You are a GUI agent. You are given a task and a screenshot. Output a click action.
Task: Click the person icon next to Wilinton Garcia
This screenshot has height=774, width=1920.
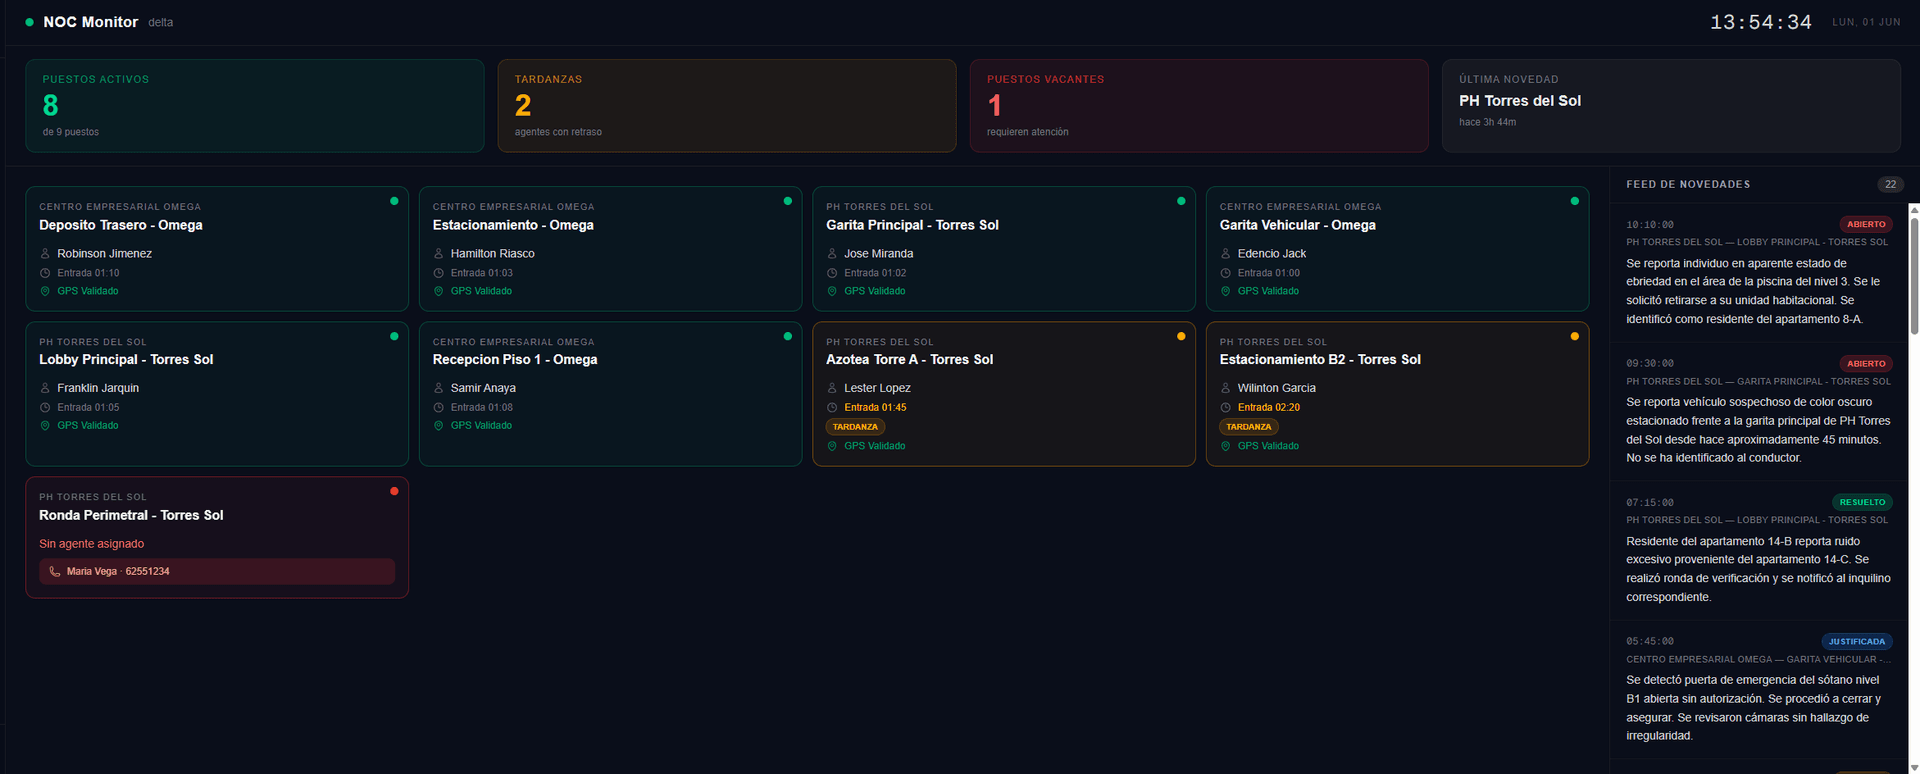[x=1225, y=388]
